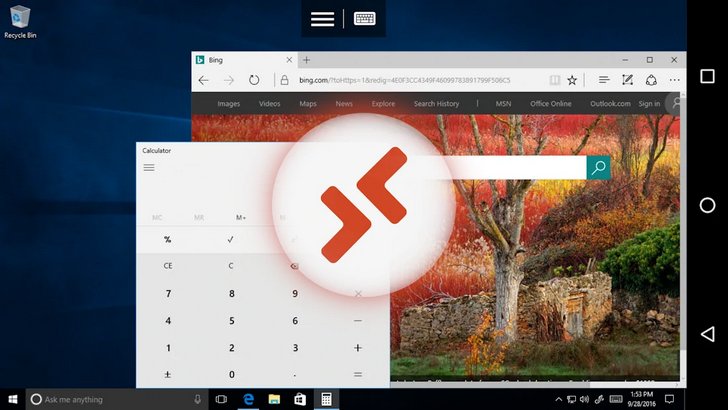
Task: Open the Bing Images link
Action: [228, 104]
